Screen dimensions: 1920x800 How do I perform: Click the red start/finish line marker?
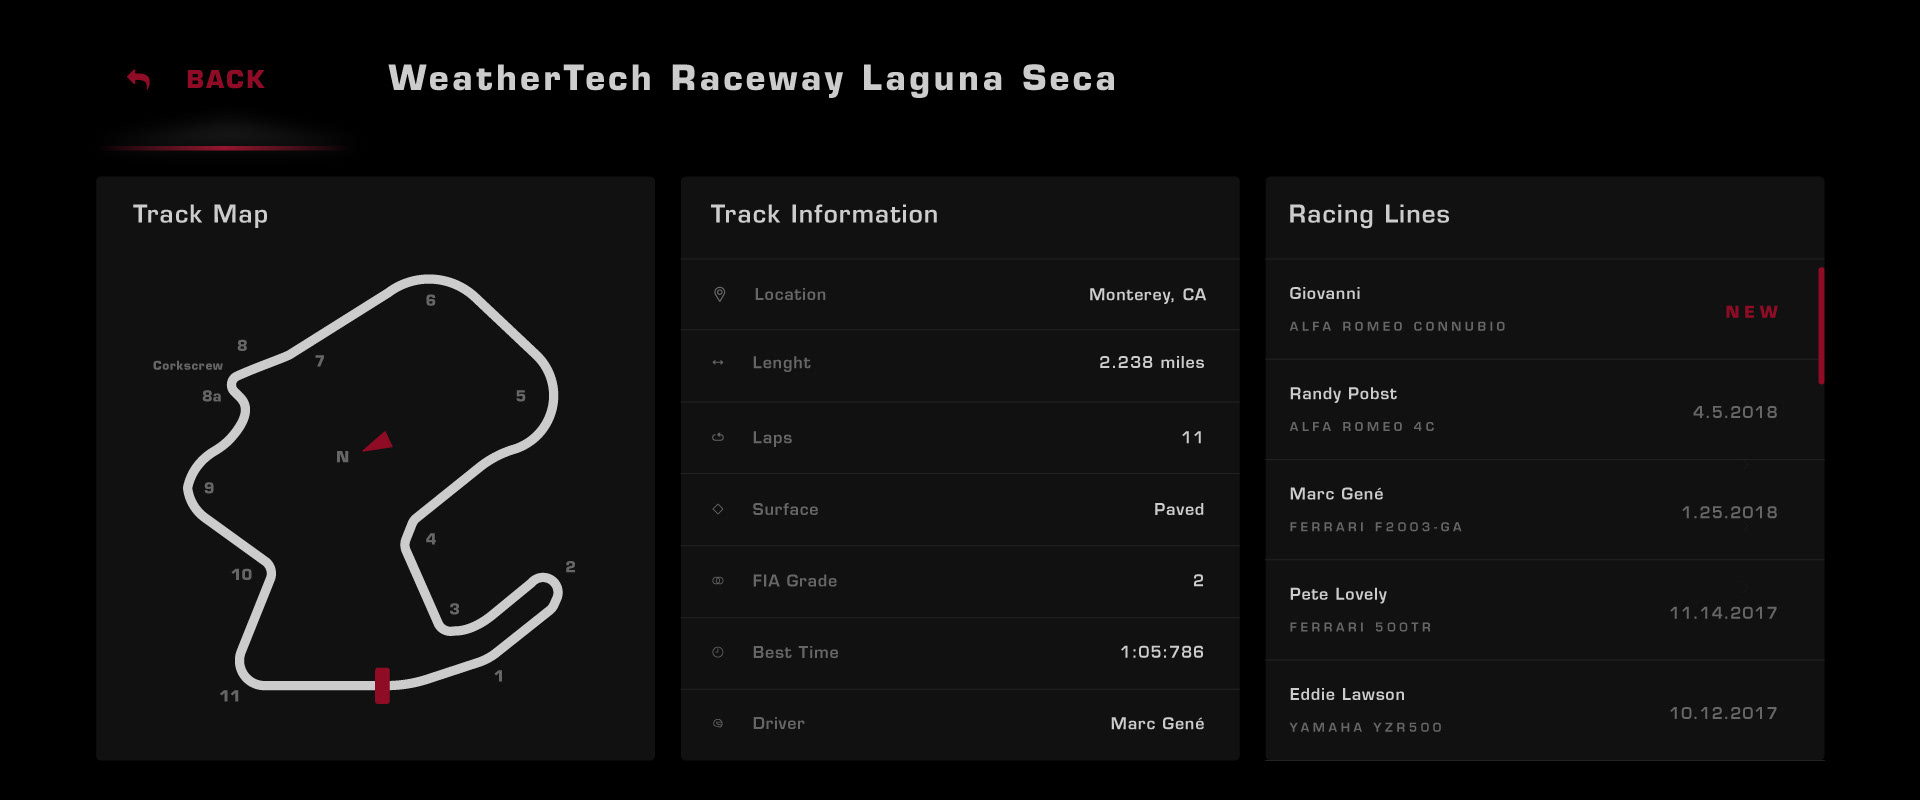point(382,686)
